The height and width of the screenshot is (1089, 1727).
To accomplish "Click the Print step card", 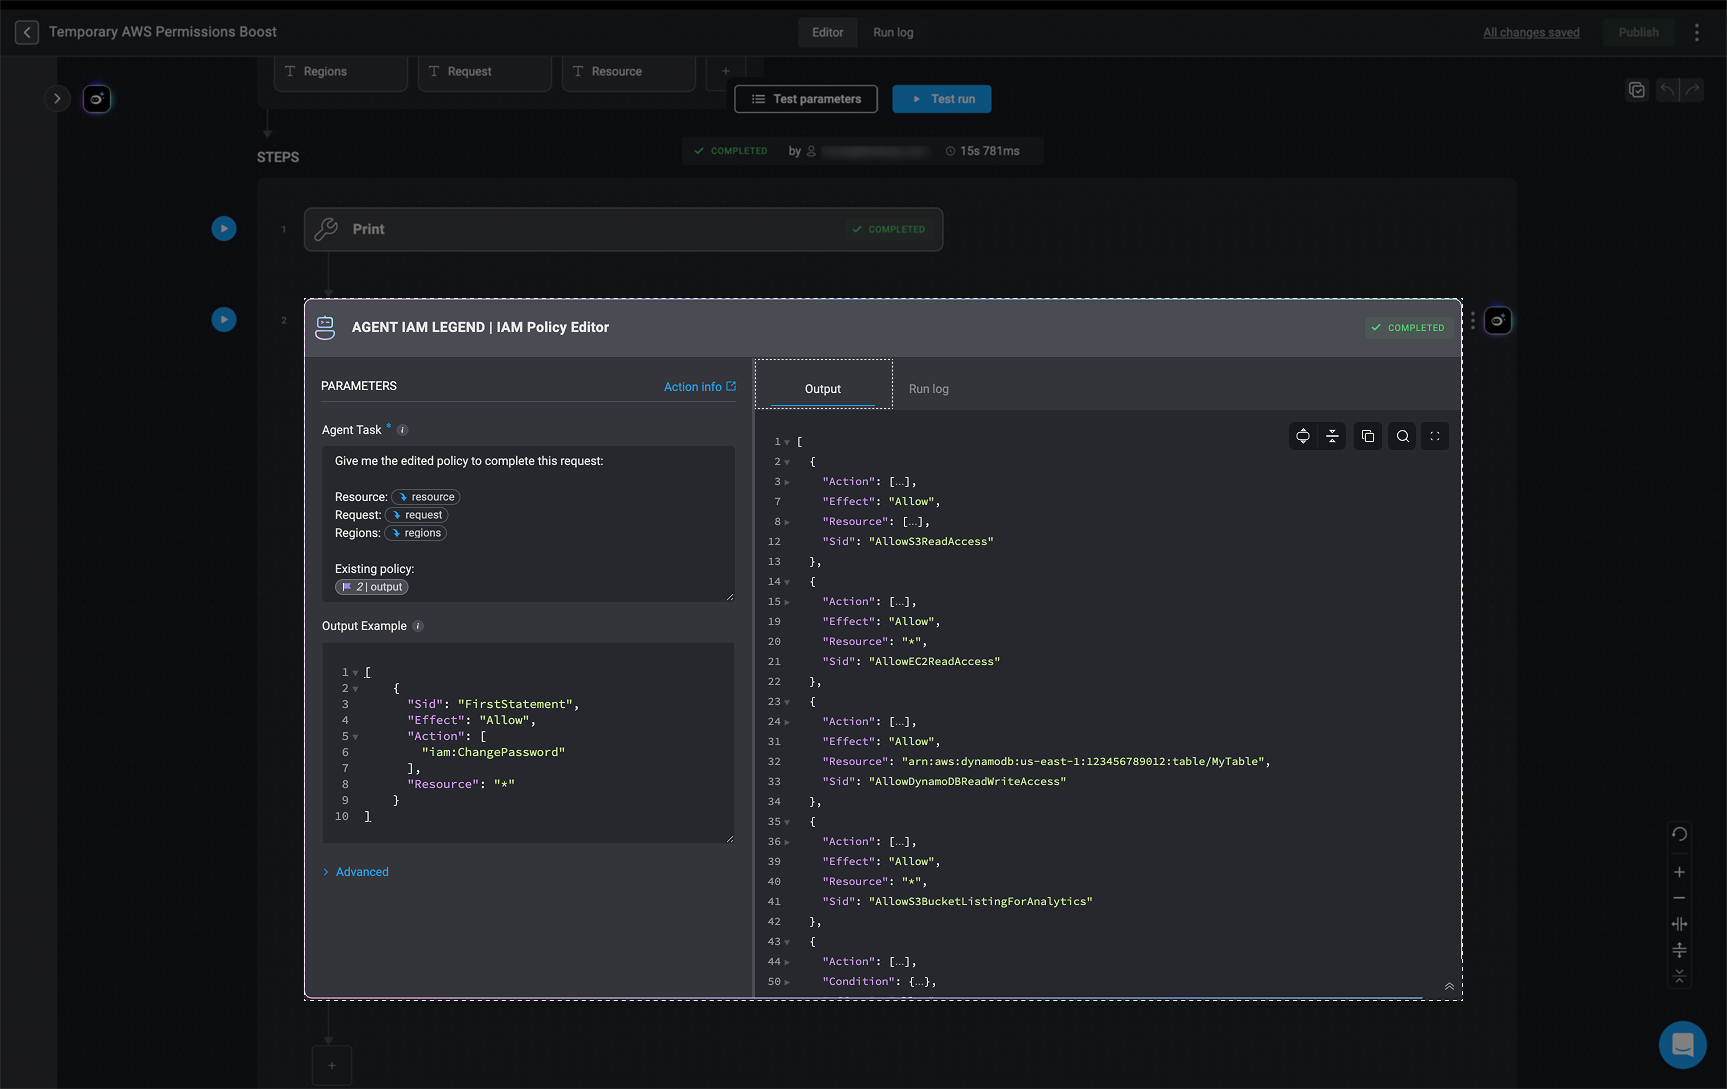I will [623, 229].
